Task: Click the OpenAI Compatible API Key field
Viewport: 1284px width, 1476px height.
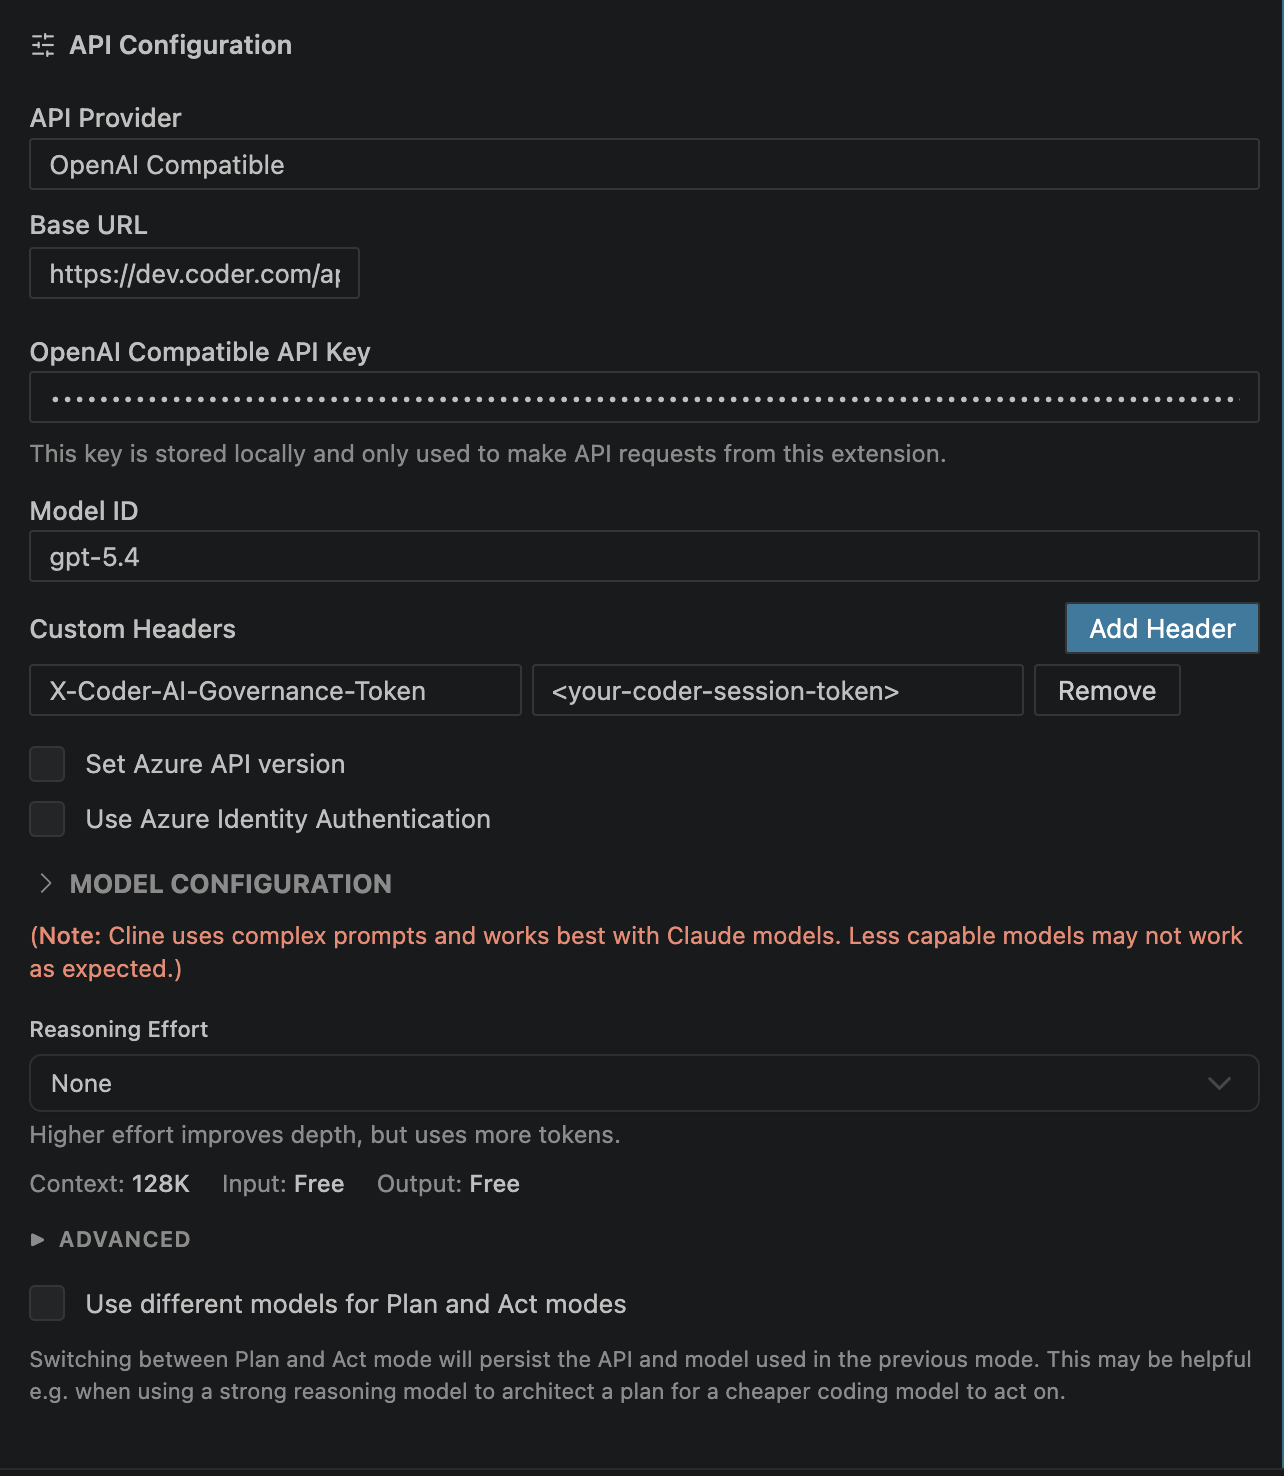Action: click(x=643, y=397)
